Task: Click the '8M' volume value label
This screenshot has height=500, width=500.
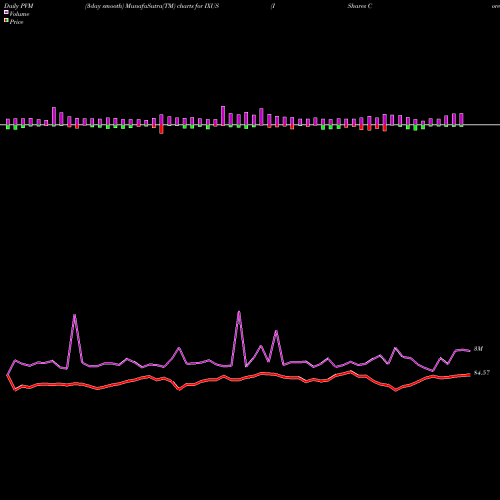Action: [478, 349]
